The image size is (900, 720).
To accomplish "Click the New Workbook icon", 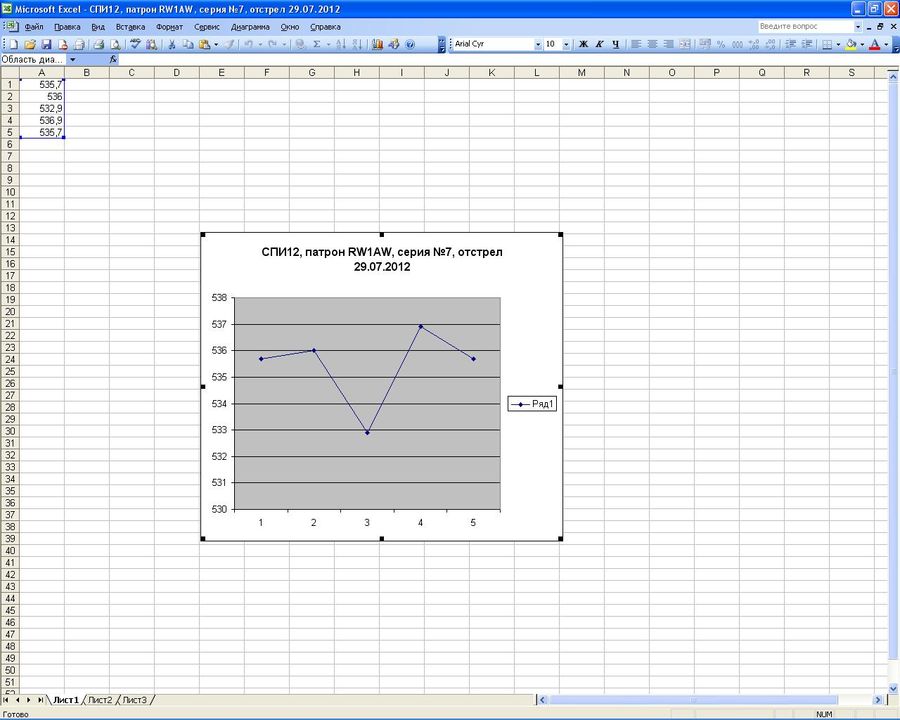I will pos(15,45).
